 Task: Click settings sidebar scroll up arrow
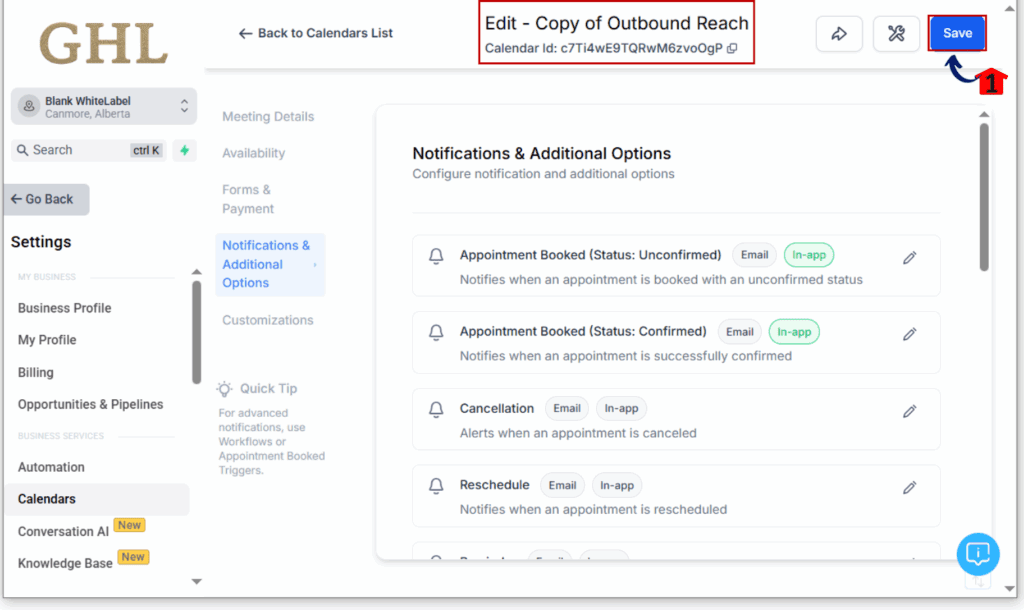click(x=197, y=272)
